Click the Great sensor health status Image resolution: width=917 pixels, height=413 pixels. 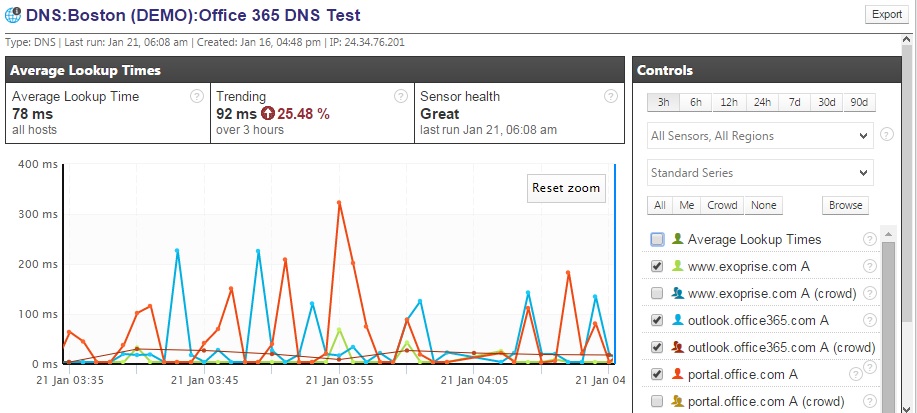440,113
